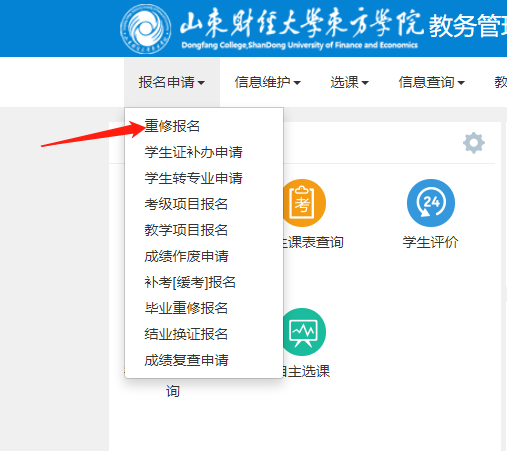Expand the 选课 menu

(x=349, y=82)
